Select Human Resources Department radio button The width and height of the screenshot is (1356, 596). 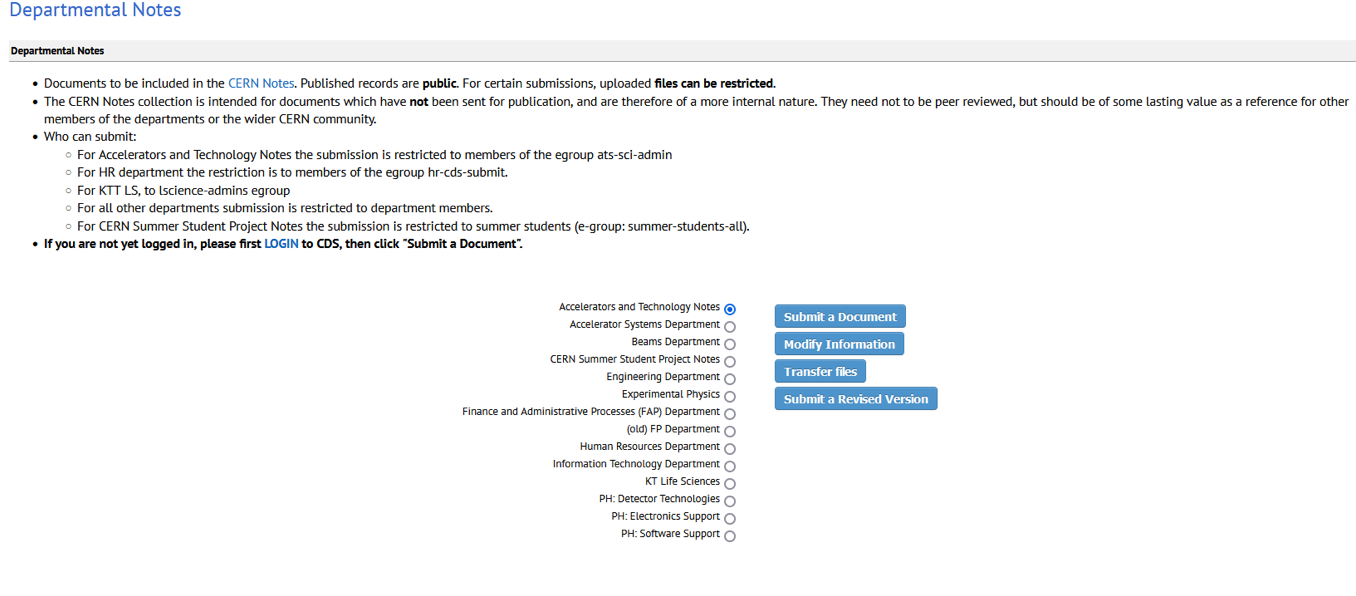730,449
